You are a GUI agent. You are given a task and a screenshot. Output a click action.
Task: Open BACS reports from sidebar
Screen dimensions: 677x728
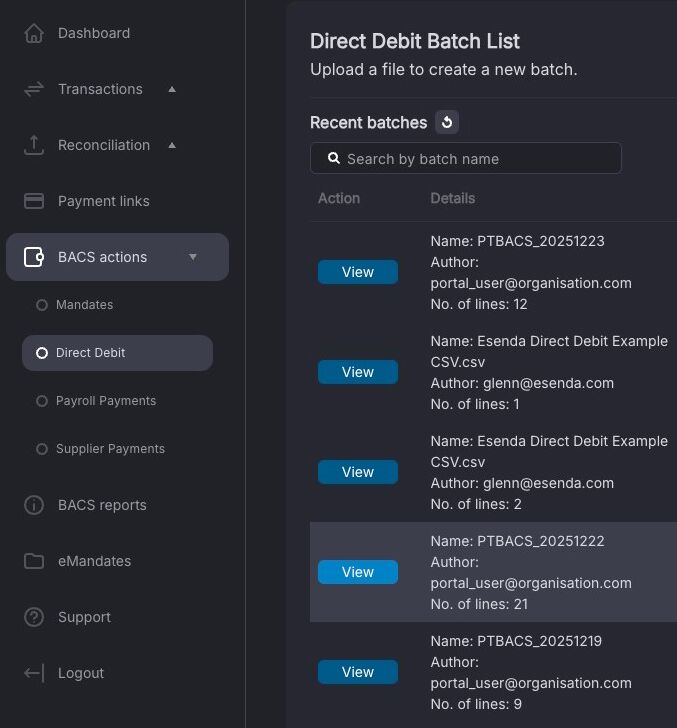point(102,505)
